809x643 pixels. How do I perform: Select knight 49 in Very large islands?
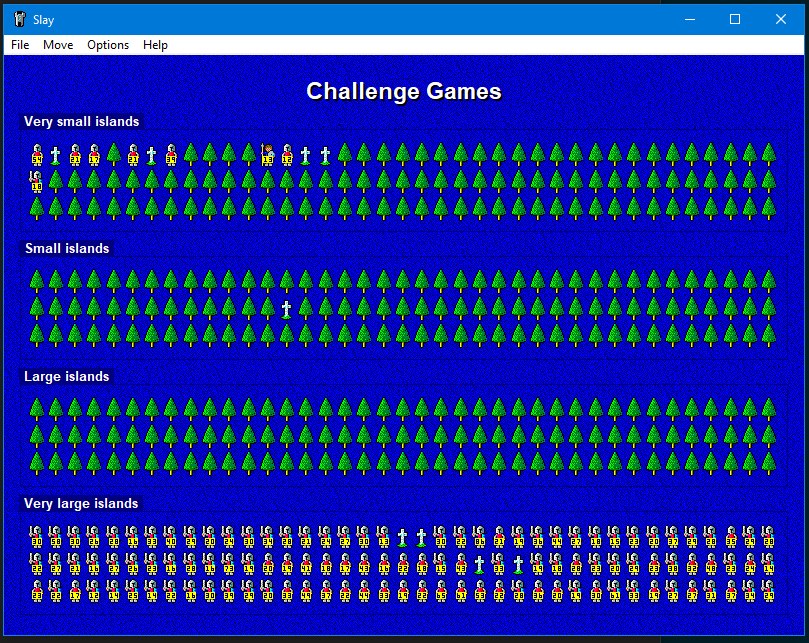(306, 591)
